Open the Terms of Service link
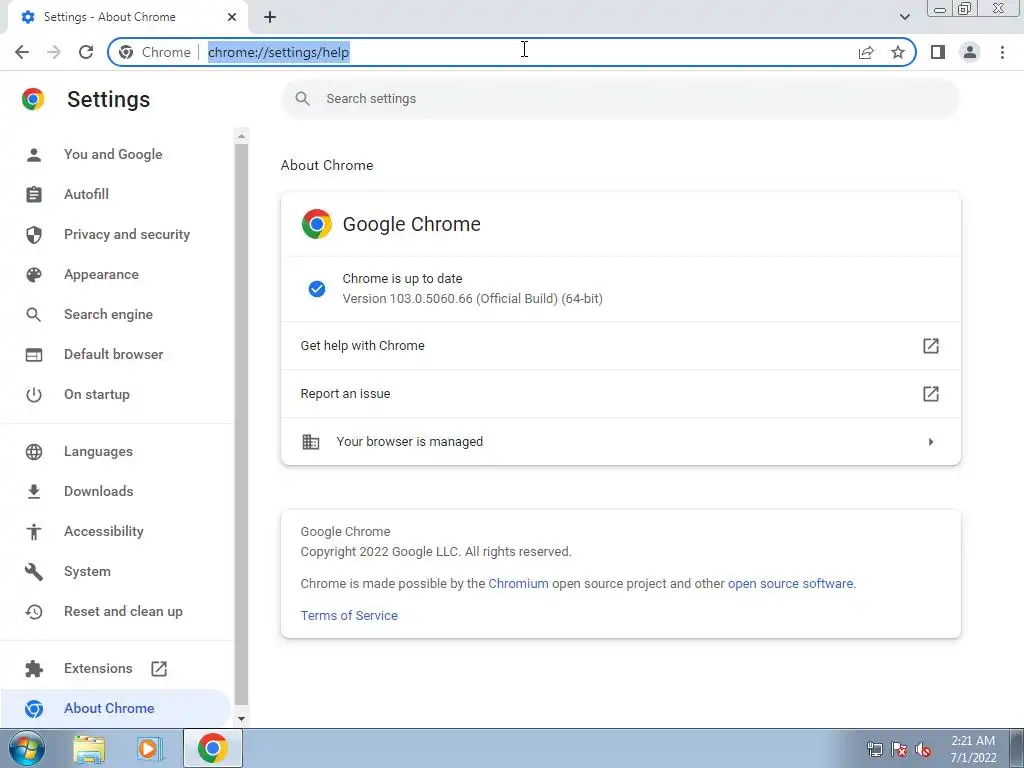 [349, 615]
